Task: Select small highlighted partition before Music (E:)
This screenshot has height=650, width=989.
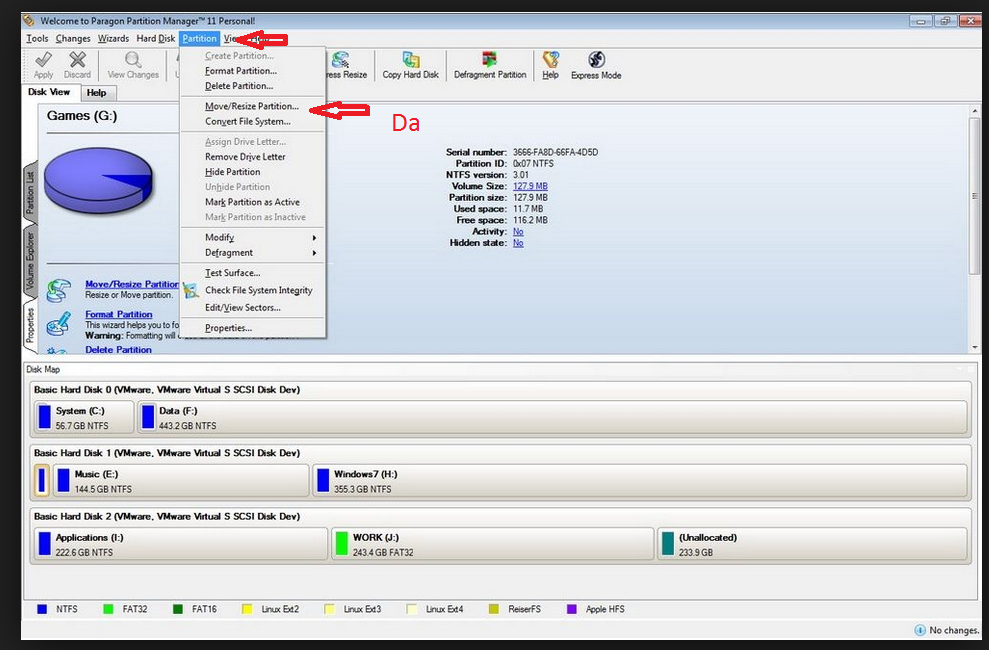Action: pyautogui.click(x=42, y=480)
